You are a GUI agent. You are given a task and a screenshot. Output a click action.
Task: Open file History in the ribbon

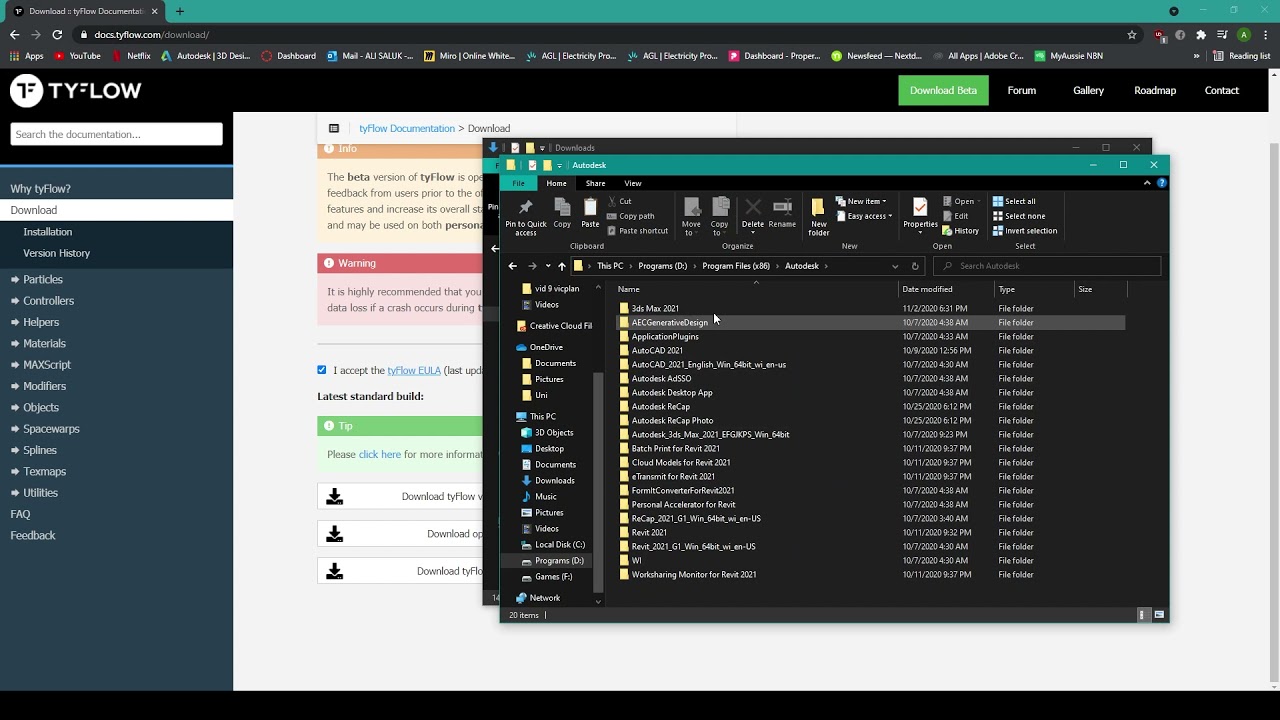click(x=961, y=231)
